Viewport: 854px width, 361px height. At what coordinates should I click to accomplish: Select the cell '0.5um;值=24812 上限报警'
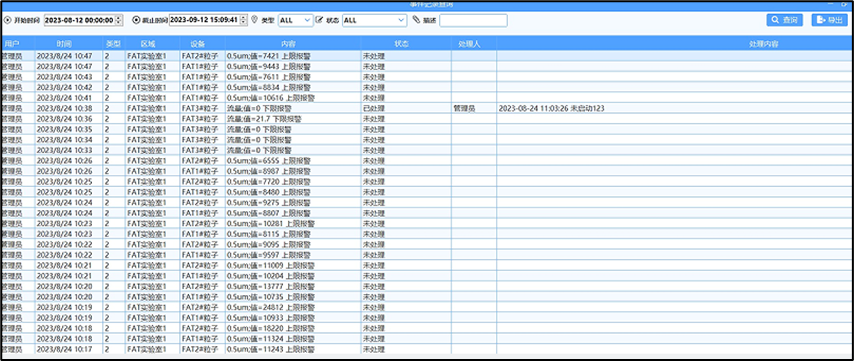293,308
